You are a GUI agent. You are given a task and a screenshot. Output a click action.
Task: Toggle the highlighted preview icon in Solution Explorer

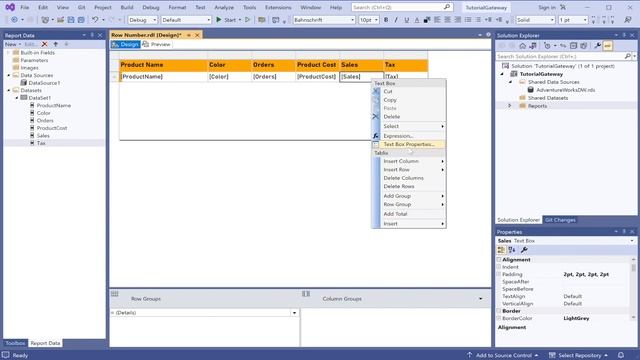[607, 46]
